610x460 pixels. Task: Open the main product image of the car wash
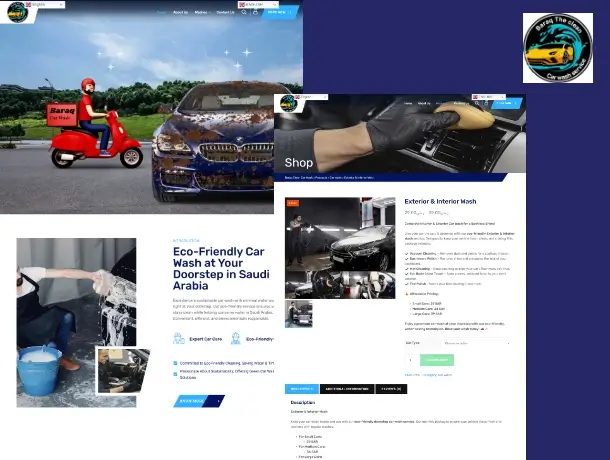340,248
